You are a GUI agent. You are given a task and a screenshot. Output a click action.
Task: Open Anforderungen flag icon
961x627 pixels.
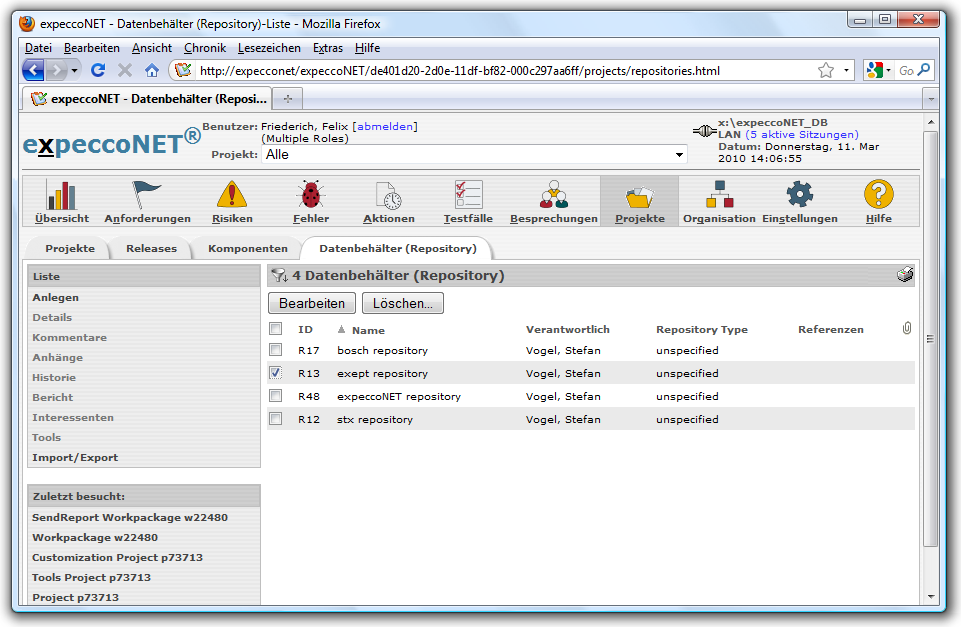(147, 195)
